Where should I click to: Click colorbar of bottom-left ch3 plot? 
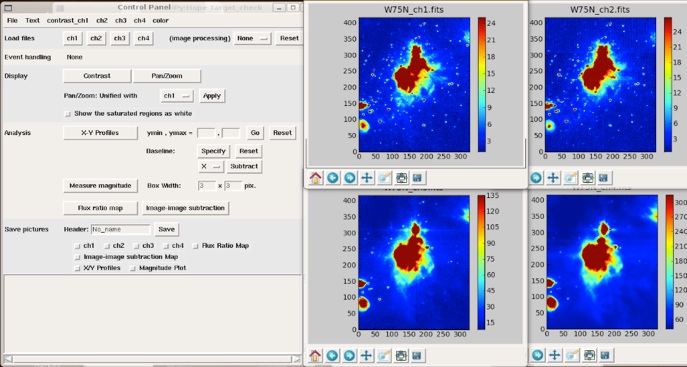click(x=482, y=262)
